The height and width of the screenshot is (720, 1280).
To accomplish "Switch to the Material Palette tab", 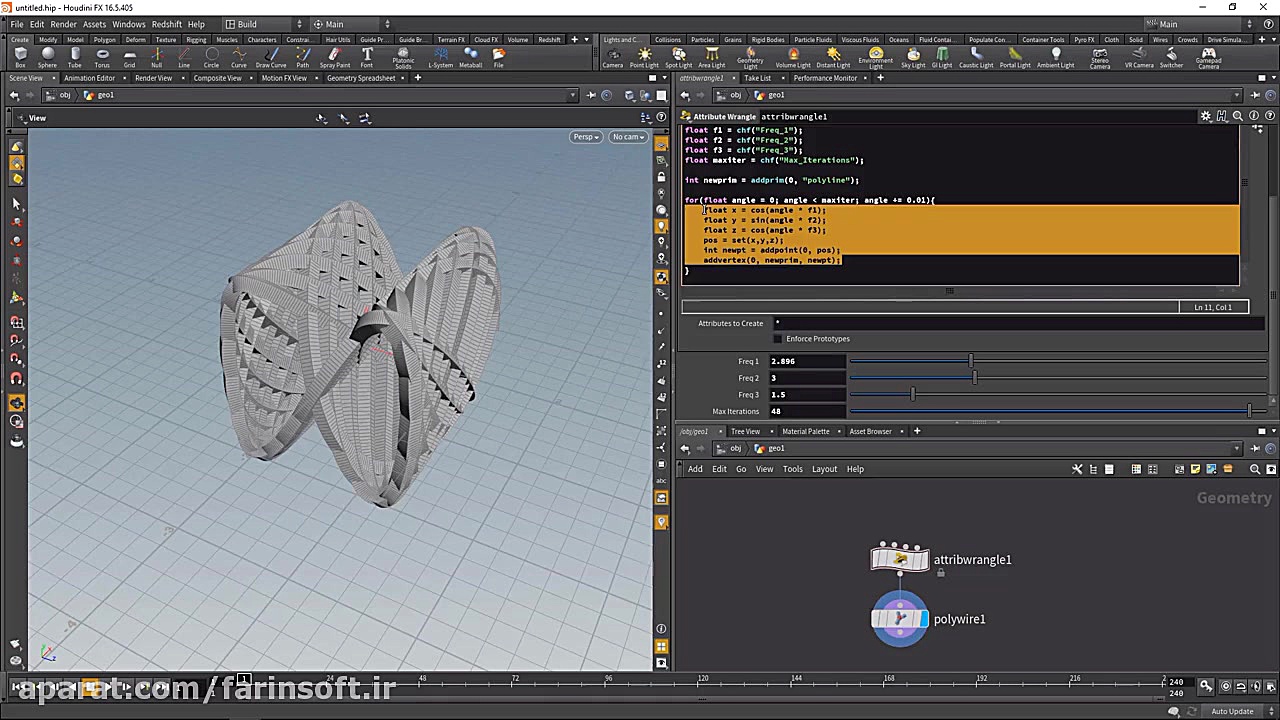I will [805, 431].
